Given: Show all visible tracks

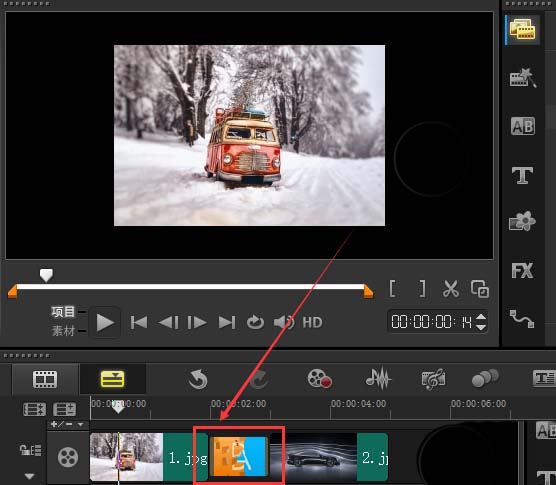Looking at the screenshot, I should [x=34, y=409].
